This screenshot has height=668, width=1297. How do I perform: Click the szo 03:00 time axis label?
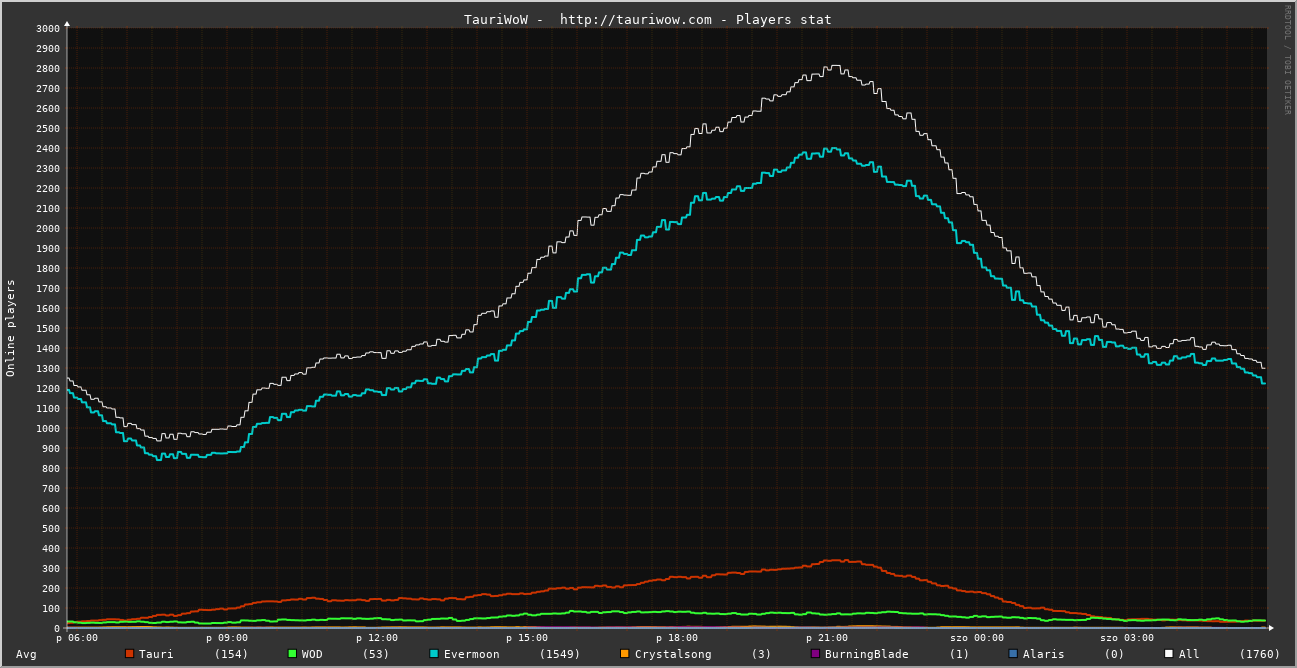[1127, 638]
